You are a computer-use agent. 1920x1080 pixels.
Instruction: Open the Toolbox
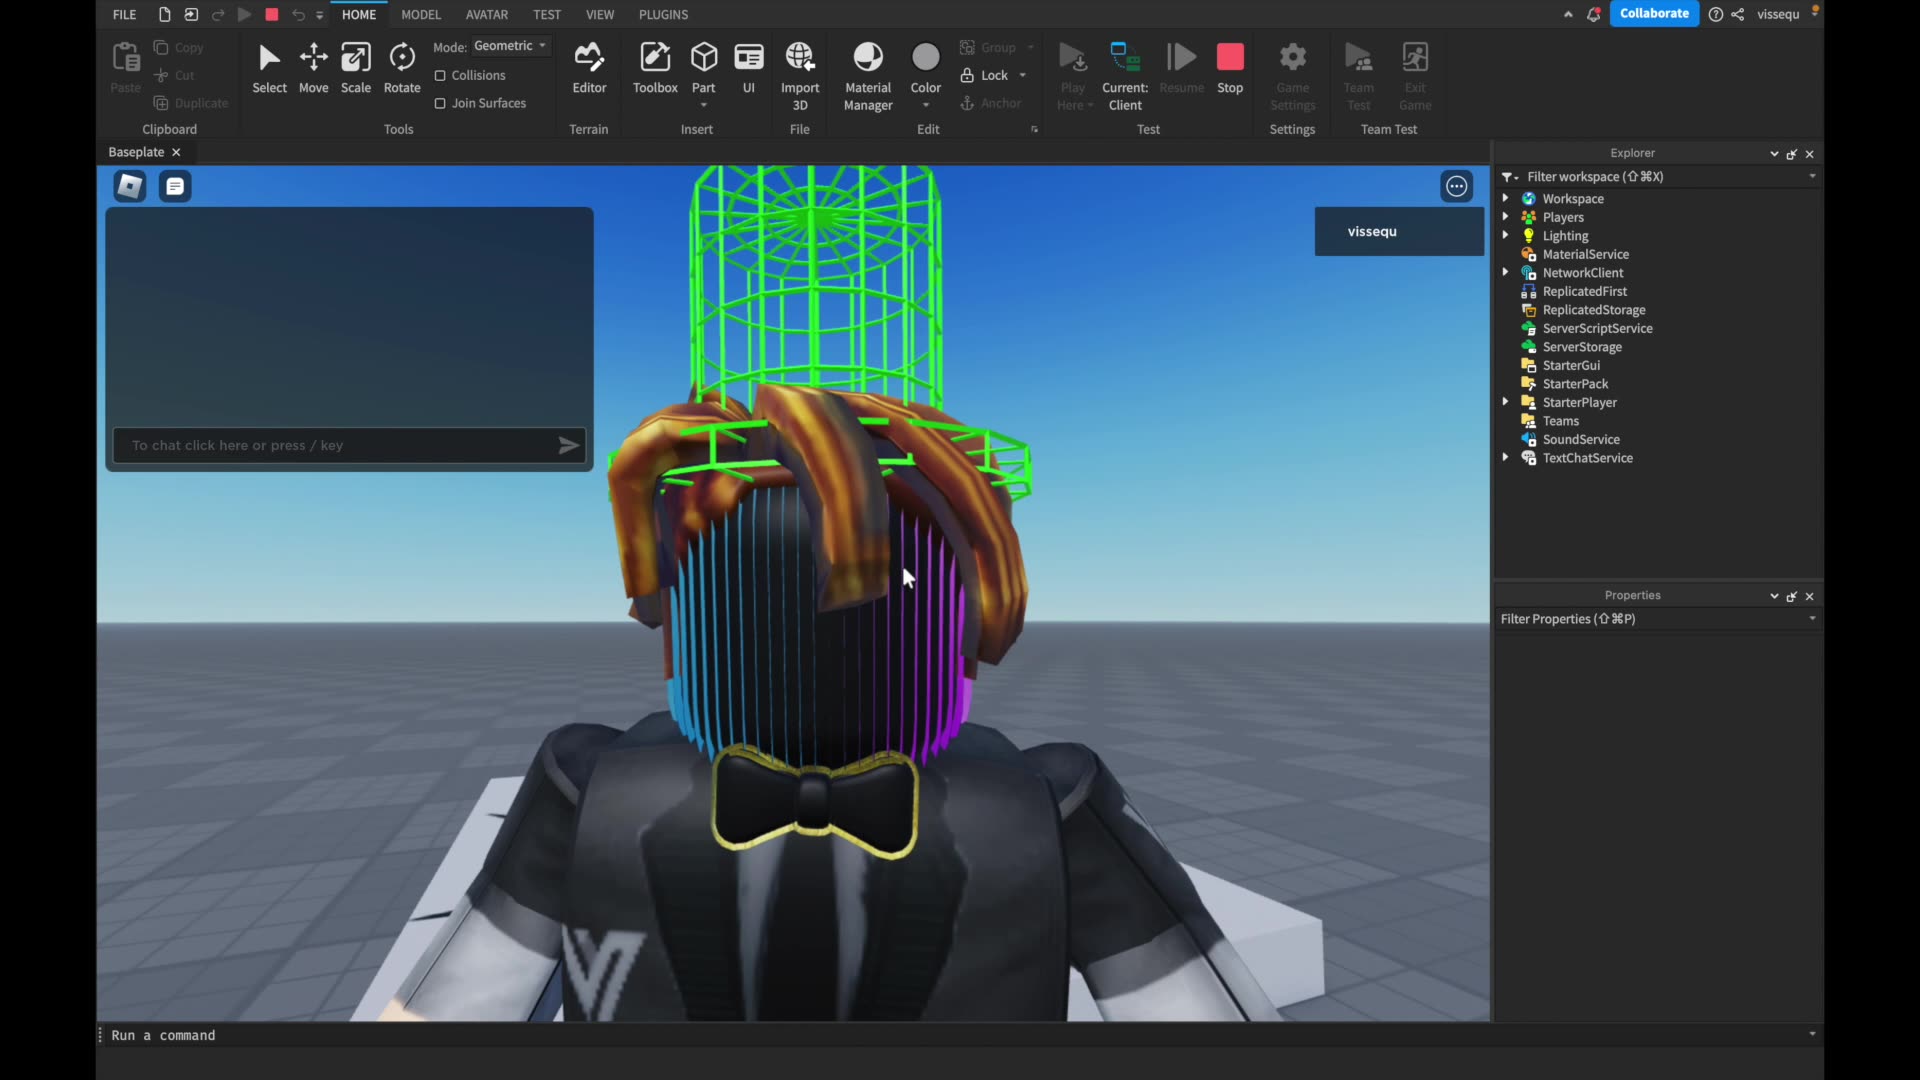point(655,67)
